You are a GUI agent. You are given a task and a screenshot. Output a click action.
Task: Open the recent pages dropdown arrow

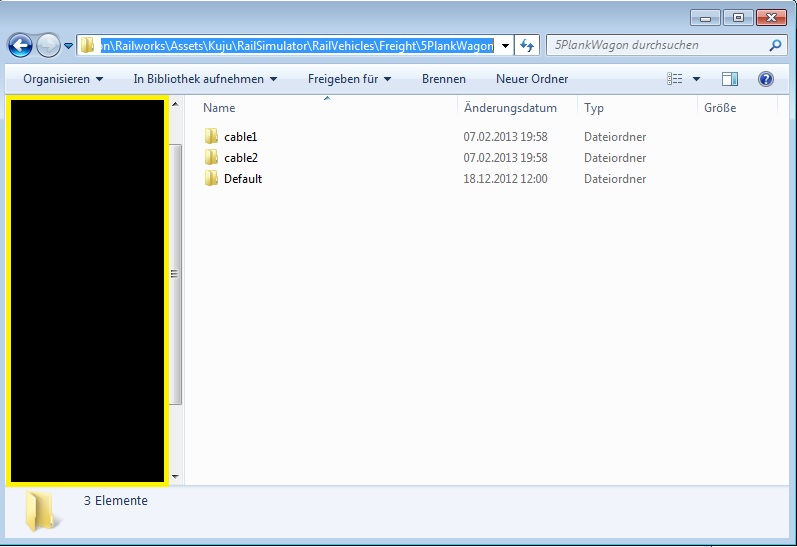(68, 46)
